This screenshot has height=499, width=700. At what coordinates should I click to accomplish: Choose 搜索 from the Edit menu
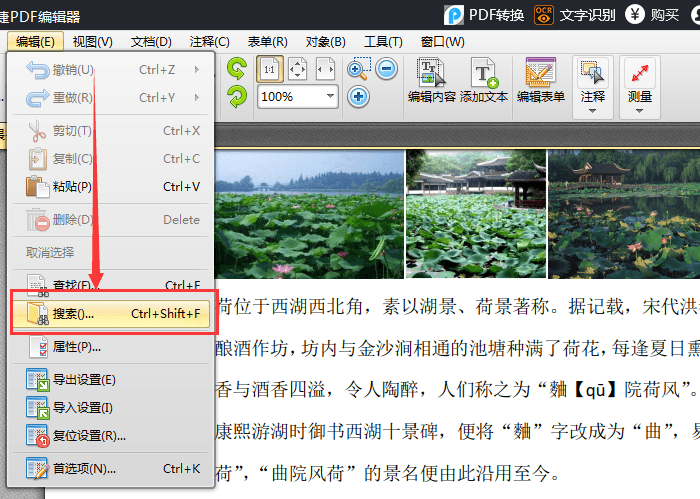111,313
